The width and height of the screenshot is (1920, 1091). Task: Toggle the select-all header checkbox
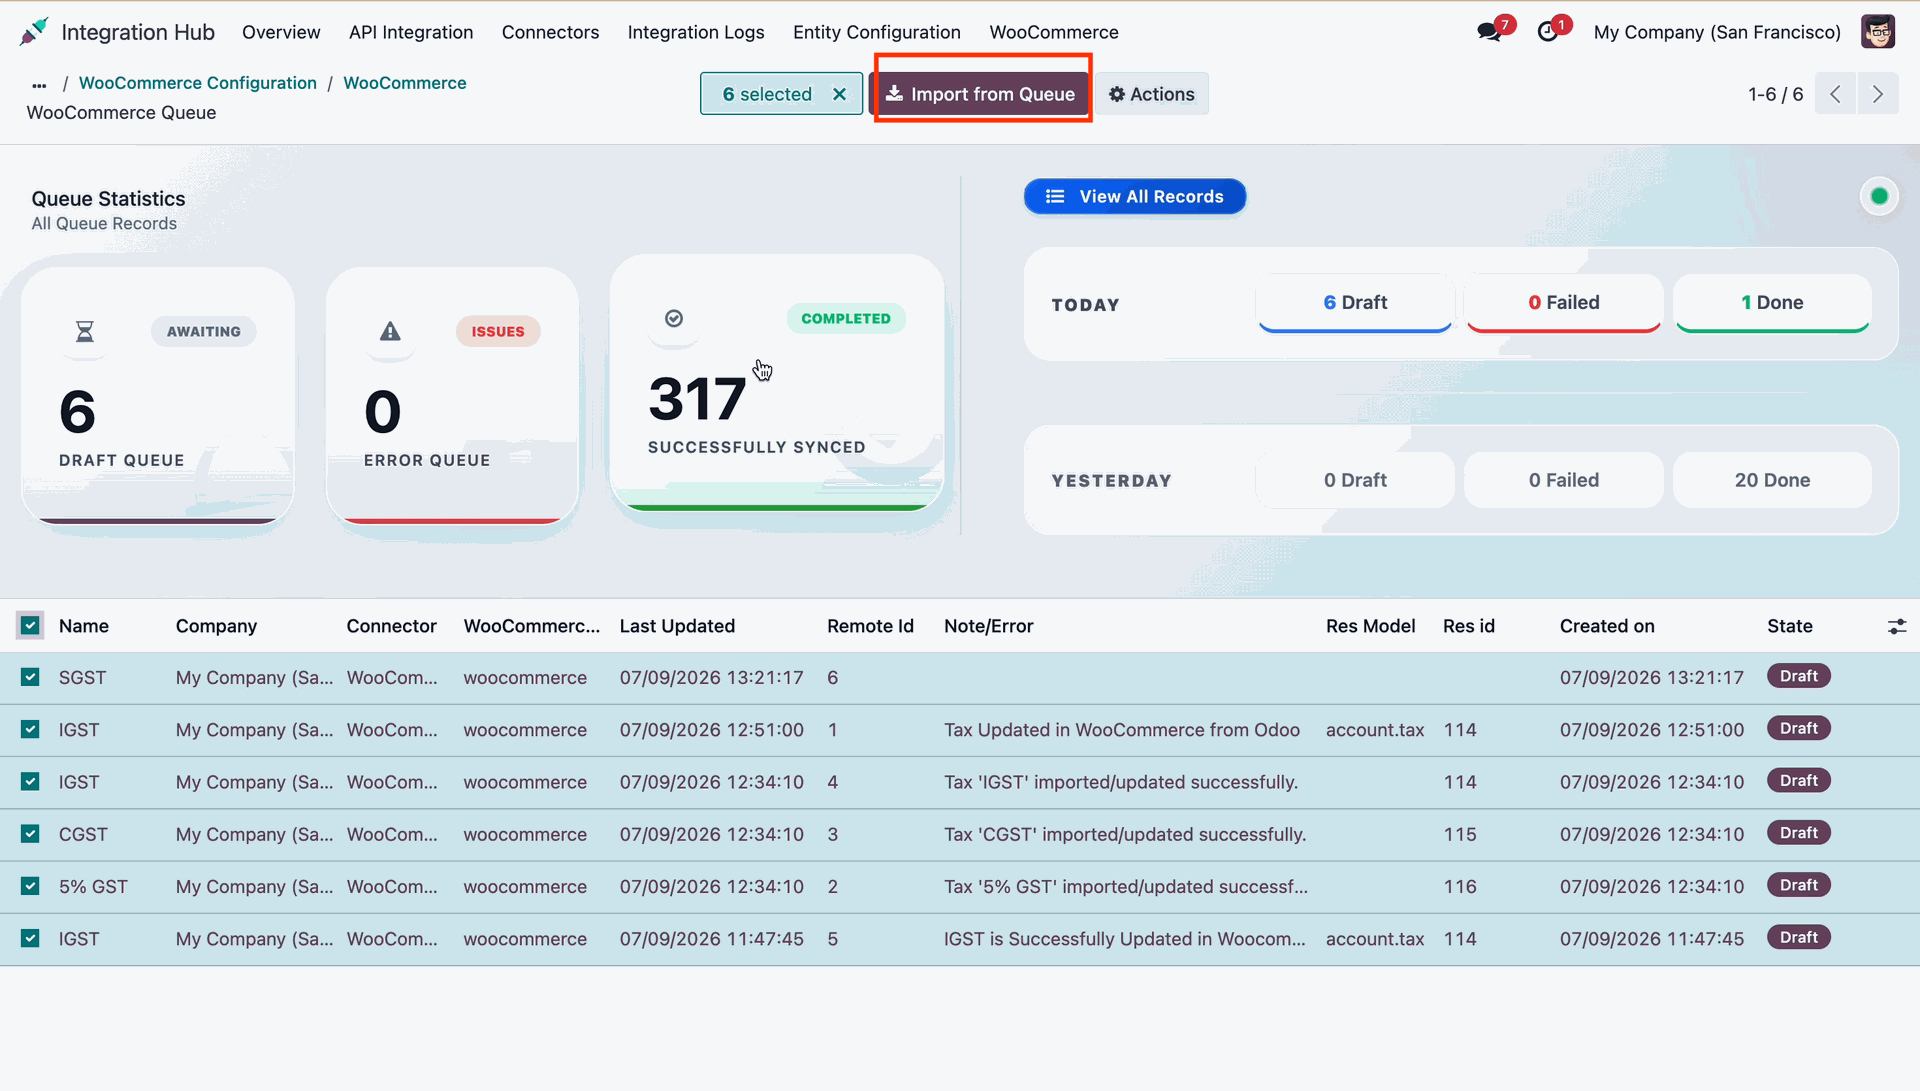(x=30, y=626)
